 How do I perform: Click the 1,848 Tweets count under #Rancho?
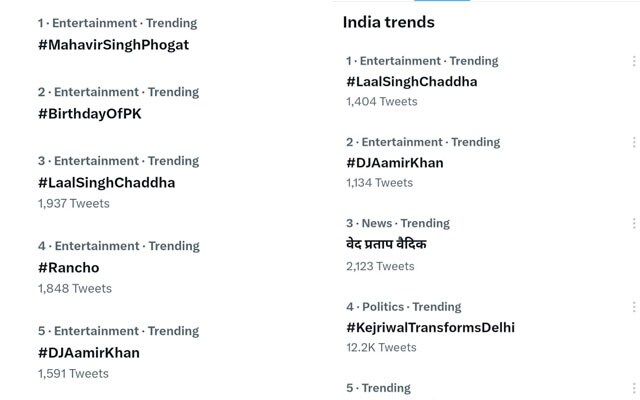pyautogui.click(x=75, y=289)
